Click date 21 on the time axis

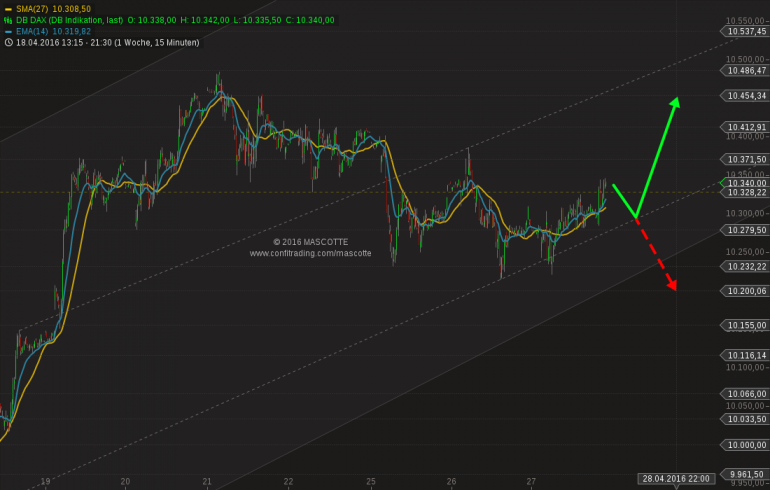(x=207, y=482)
